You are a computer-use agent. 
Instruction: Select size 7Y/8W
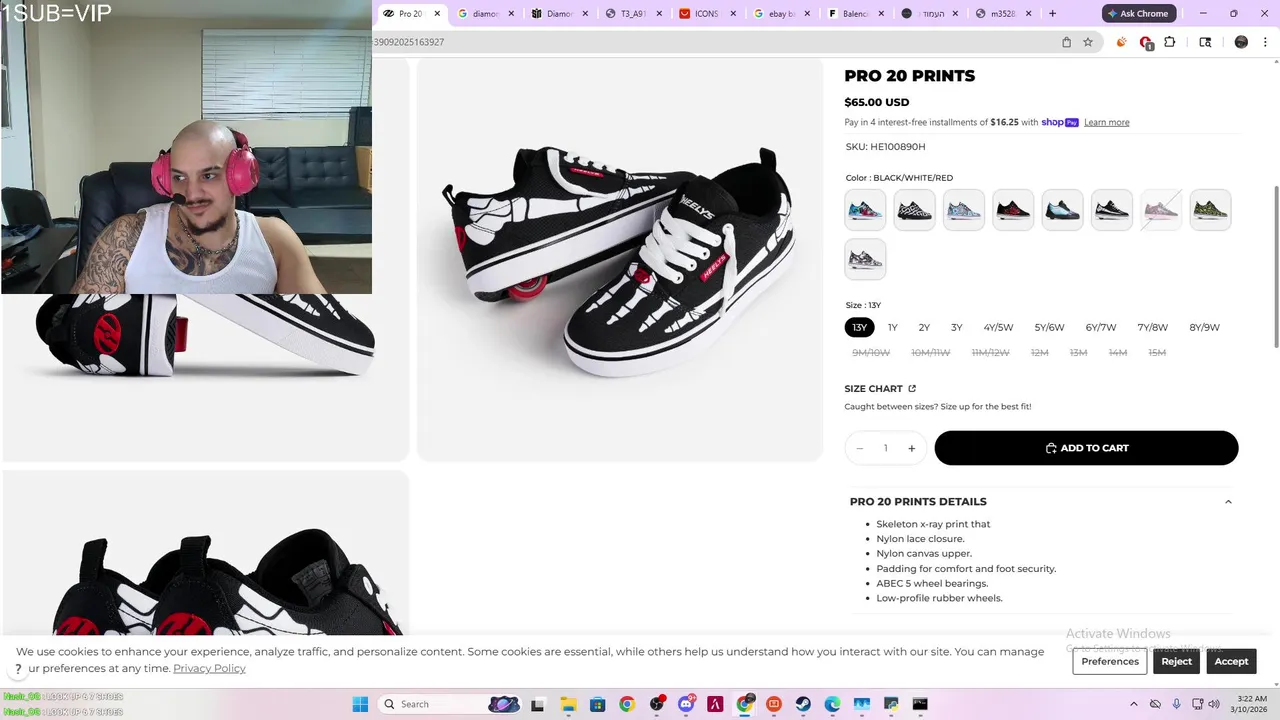(x=1152, y=327)
